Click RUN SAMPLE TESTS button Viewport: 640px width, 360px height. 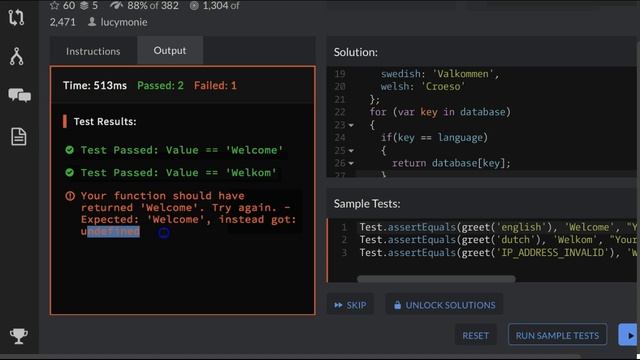(557, 336)
